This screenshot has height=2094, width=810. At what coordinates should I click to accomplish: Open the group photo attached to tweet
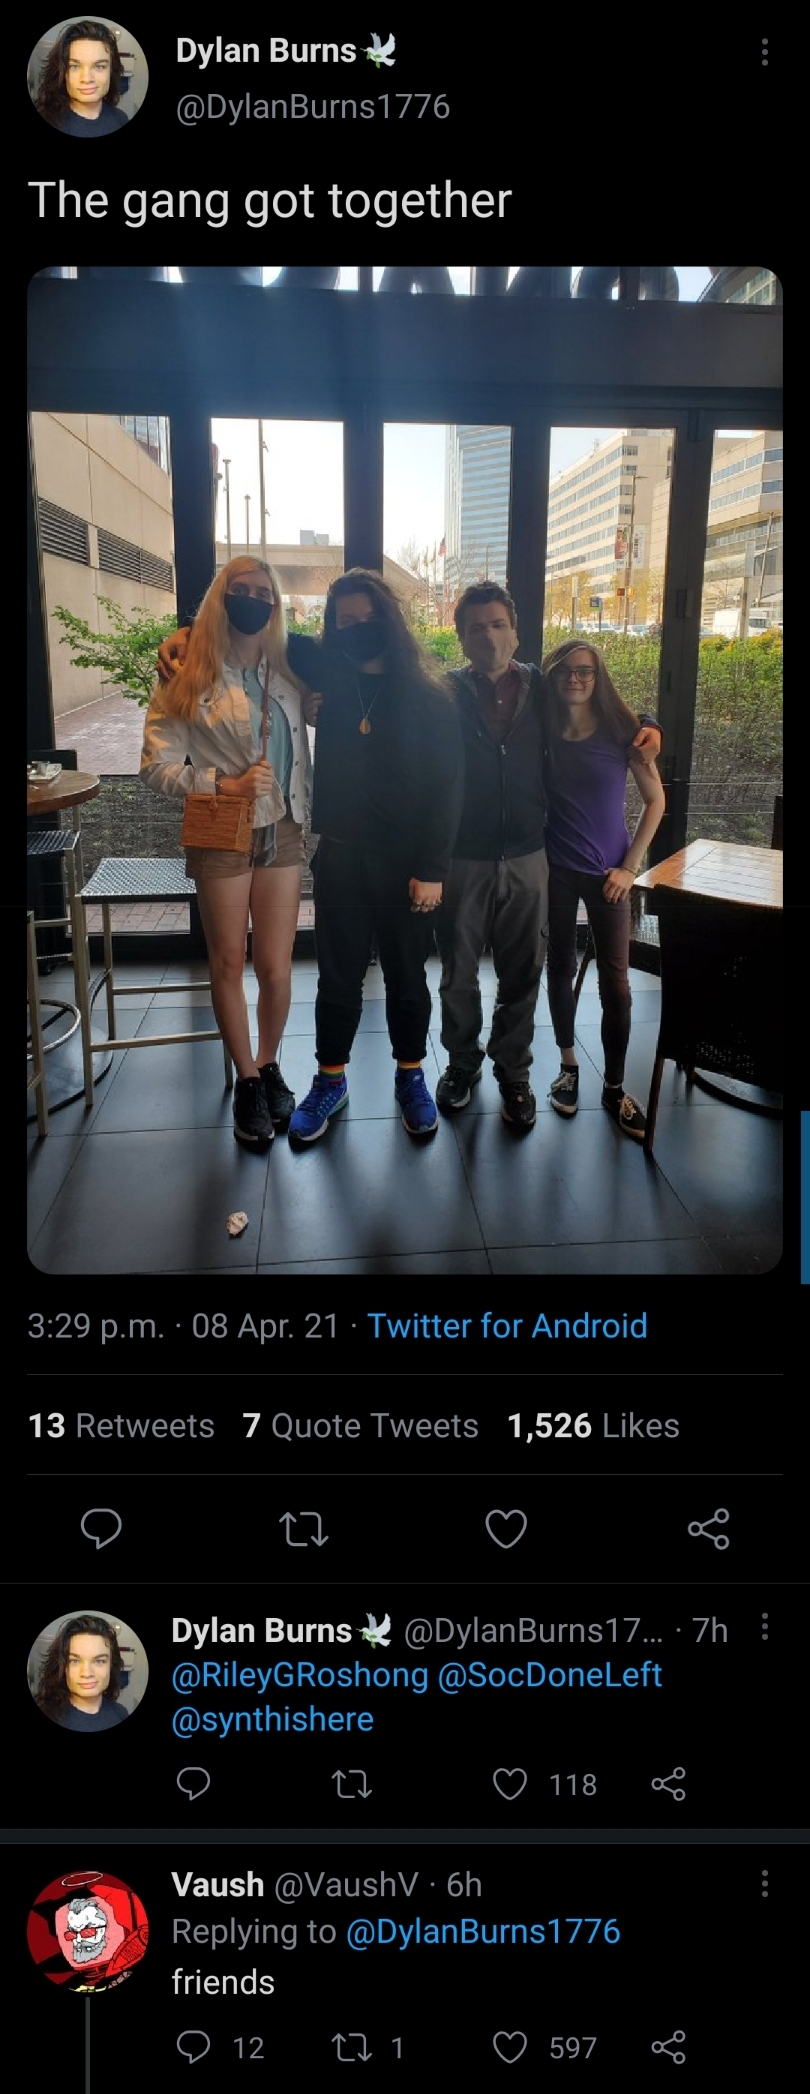pyautogui.click(x=405, y=770)
